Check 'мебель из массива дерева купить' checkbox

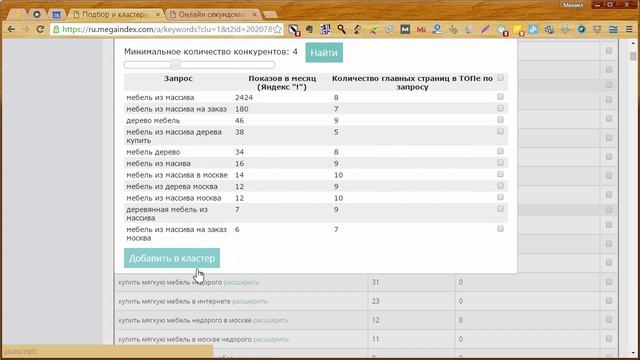[500, 131]
